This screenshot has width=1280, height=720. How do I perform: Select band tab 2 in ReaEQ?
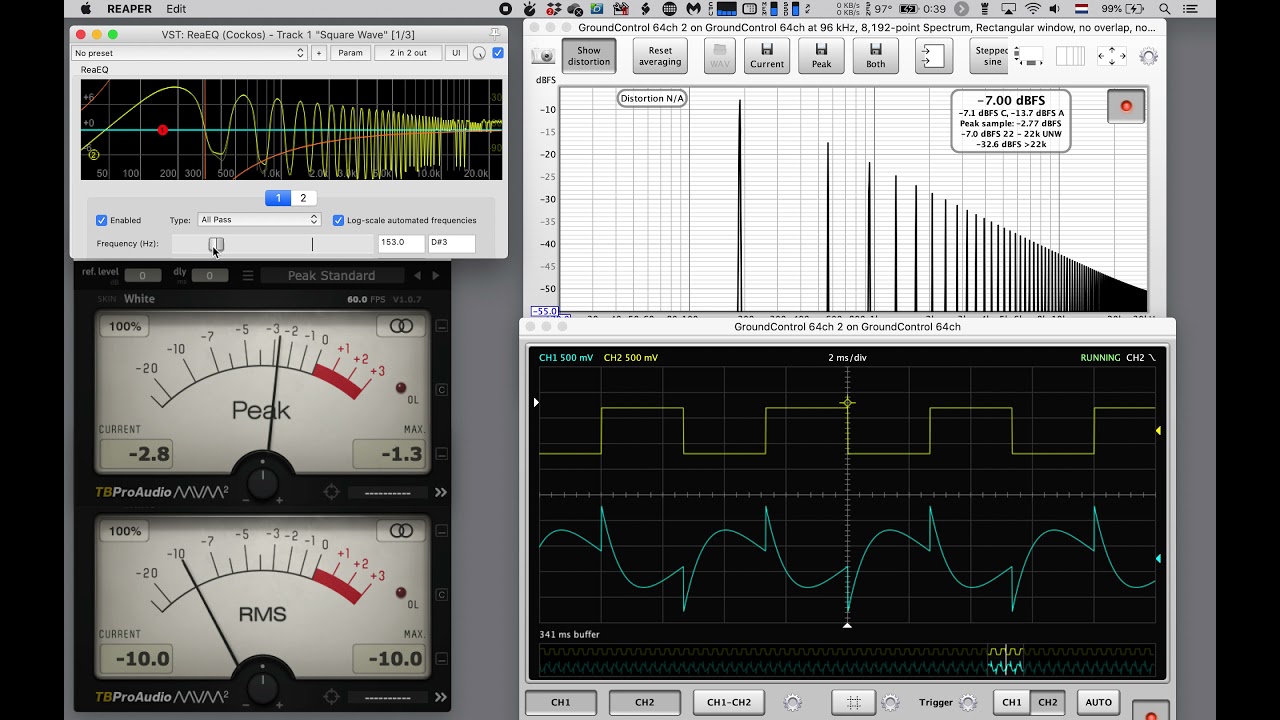pos(303,198)
